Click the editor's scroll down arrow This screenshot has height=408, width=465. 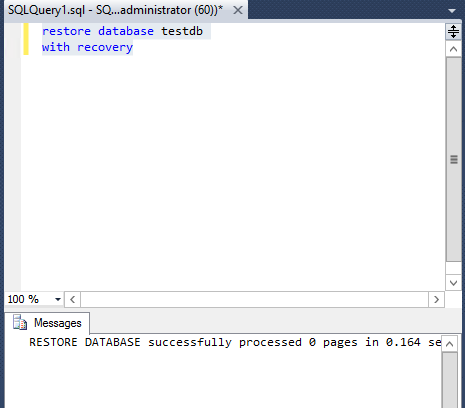pos(453,283)
